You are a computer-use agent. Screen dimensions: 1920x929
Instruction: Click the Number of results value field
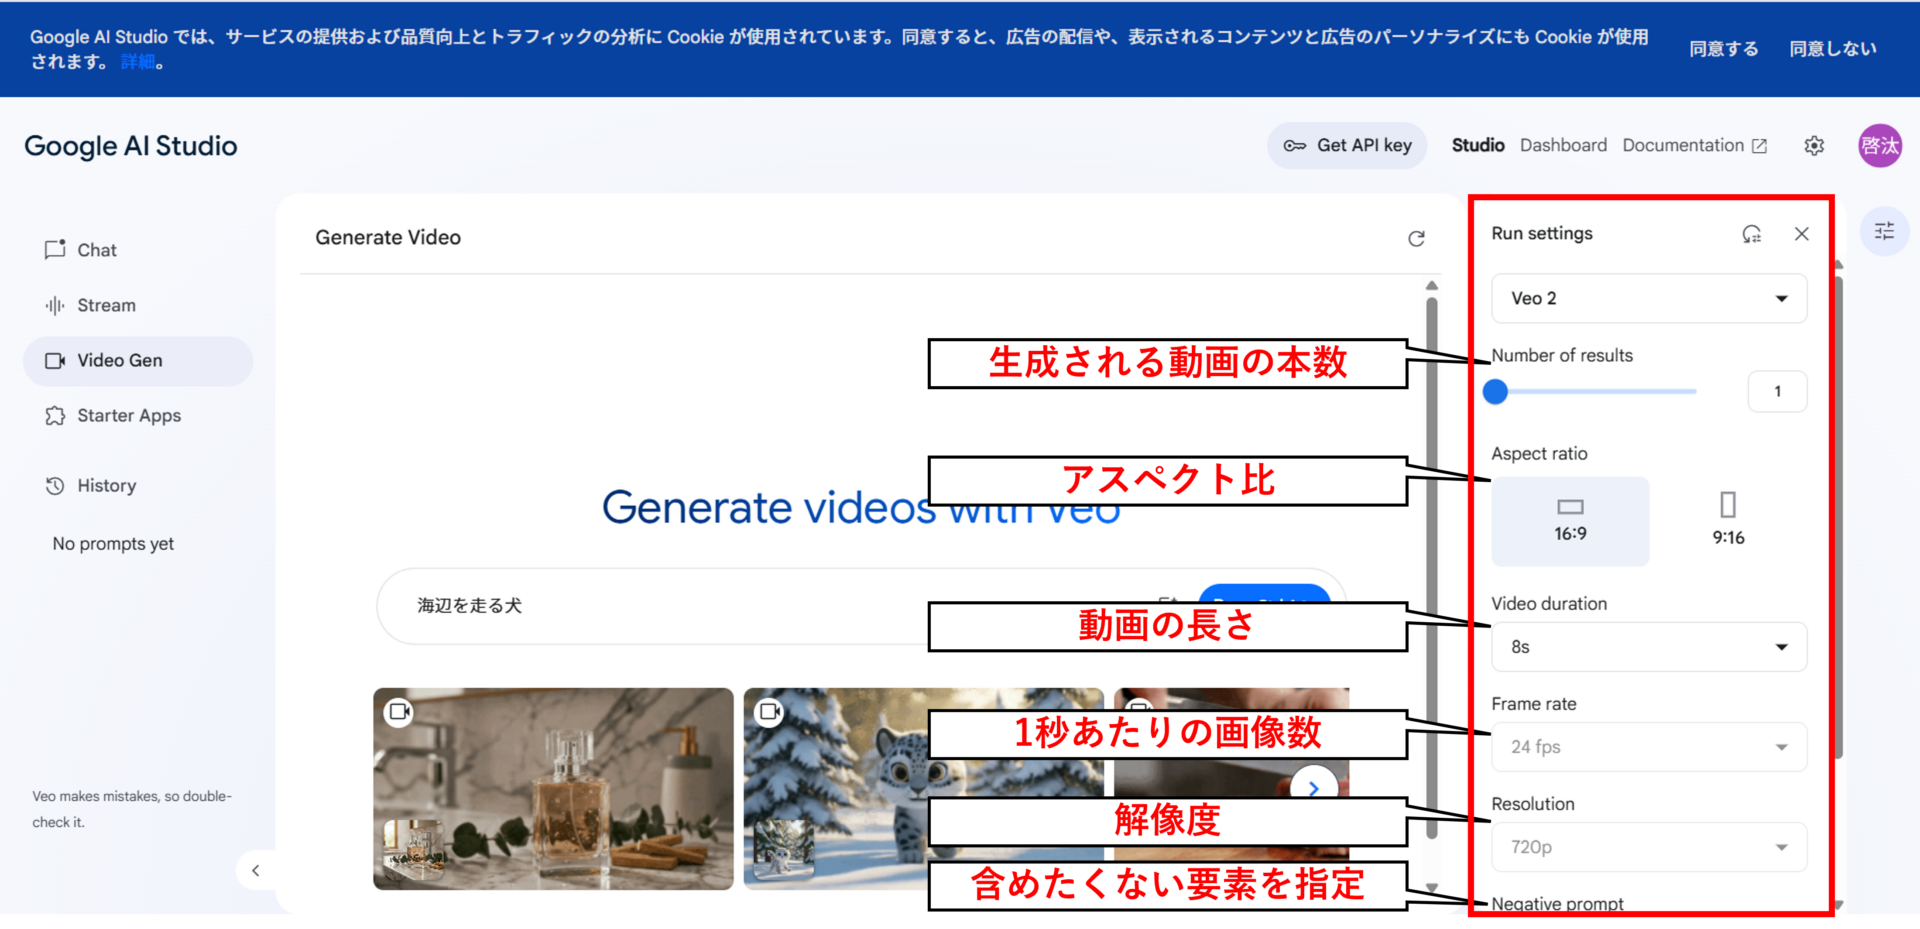(x=1777, y=391)
